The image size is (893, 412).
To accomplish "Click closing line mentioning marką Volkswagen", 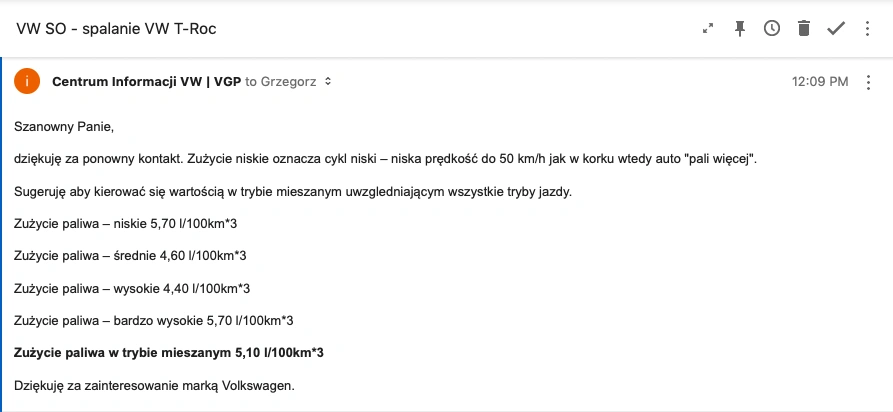I will click(x=154, y=386).
